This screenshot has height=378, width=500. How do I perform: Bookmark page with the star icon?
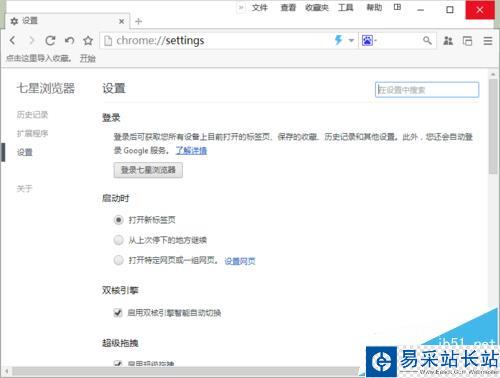pos(88,40)
